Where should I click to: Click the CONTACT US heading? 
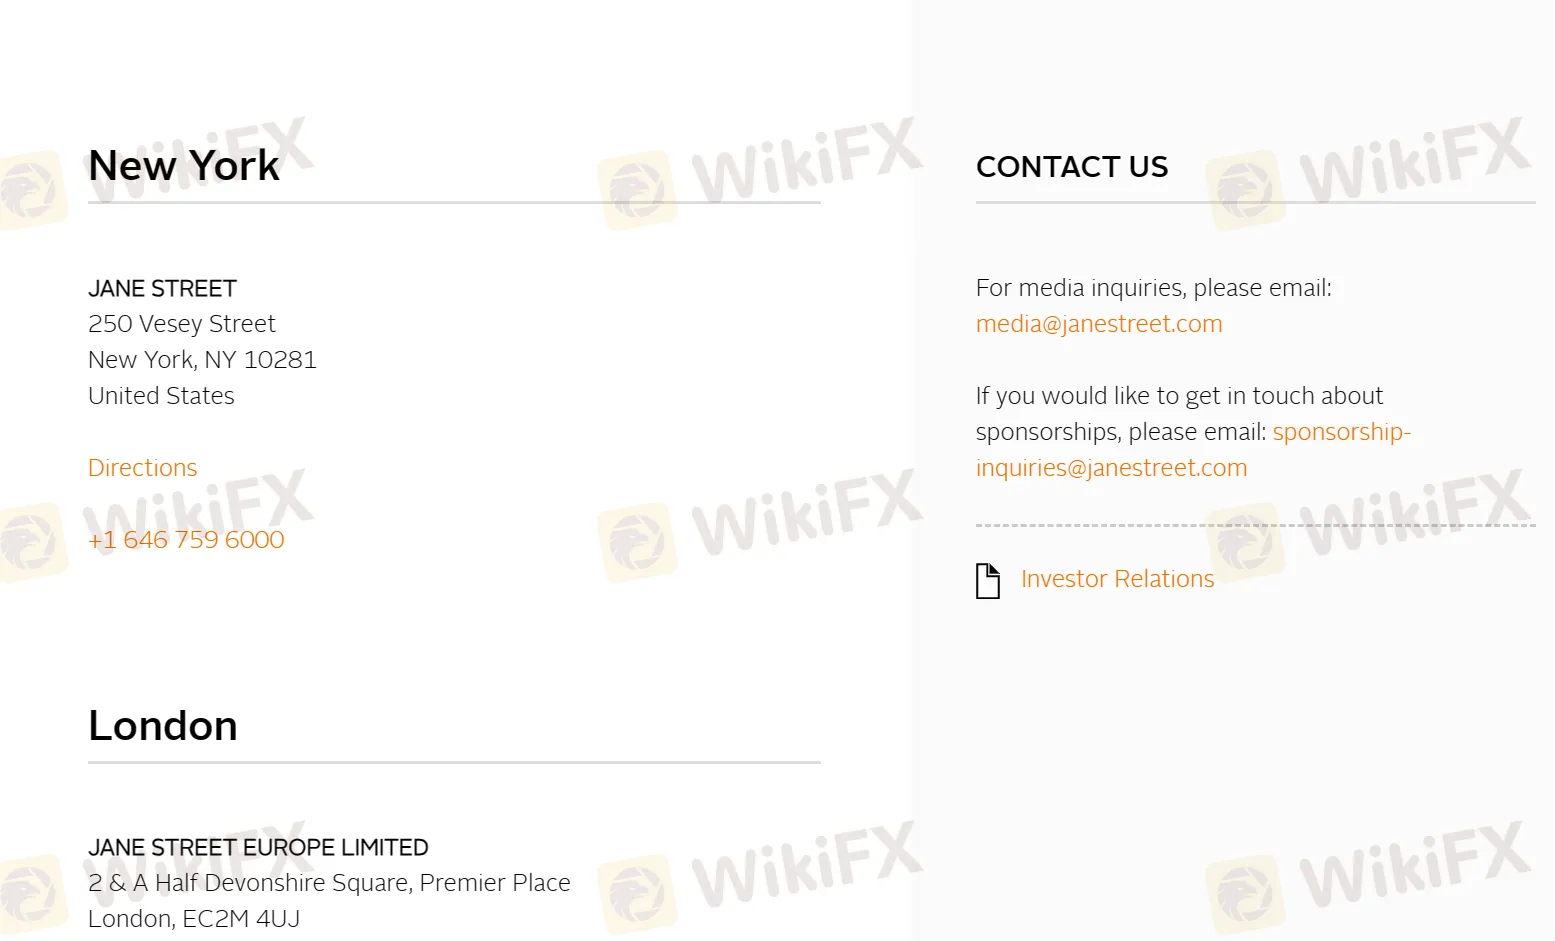pyautogui.click(x=1072, y=167)
